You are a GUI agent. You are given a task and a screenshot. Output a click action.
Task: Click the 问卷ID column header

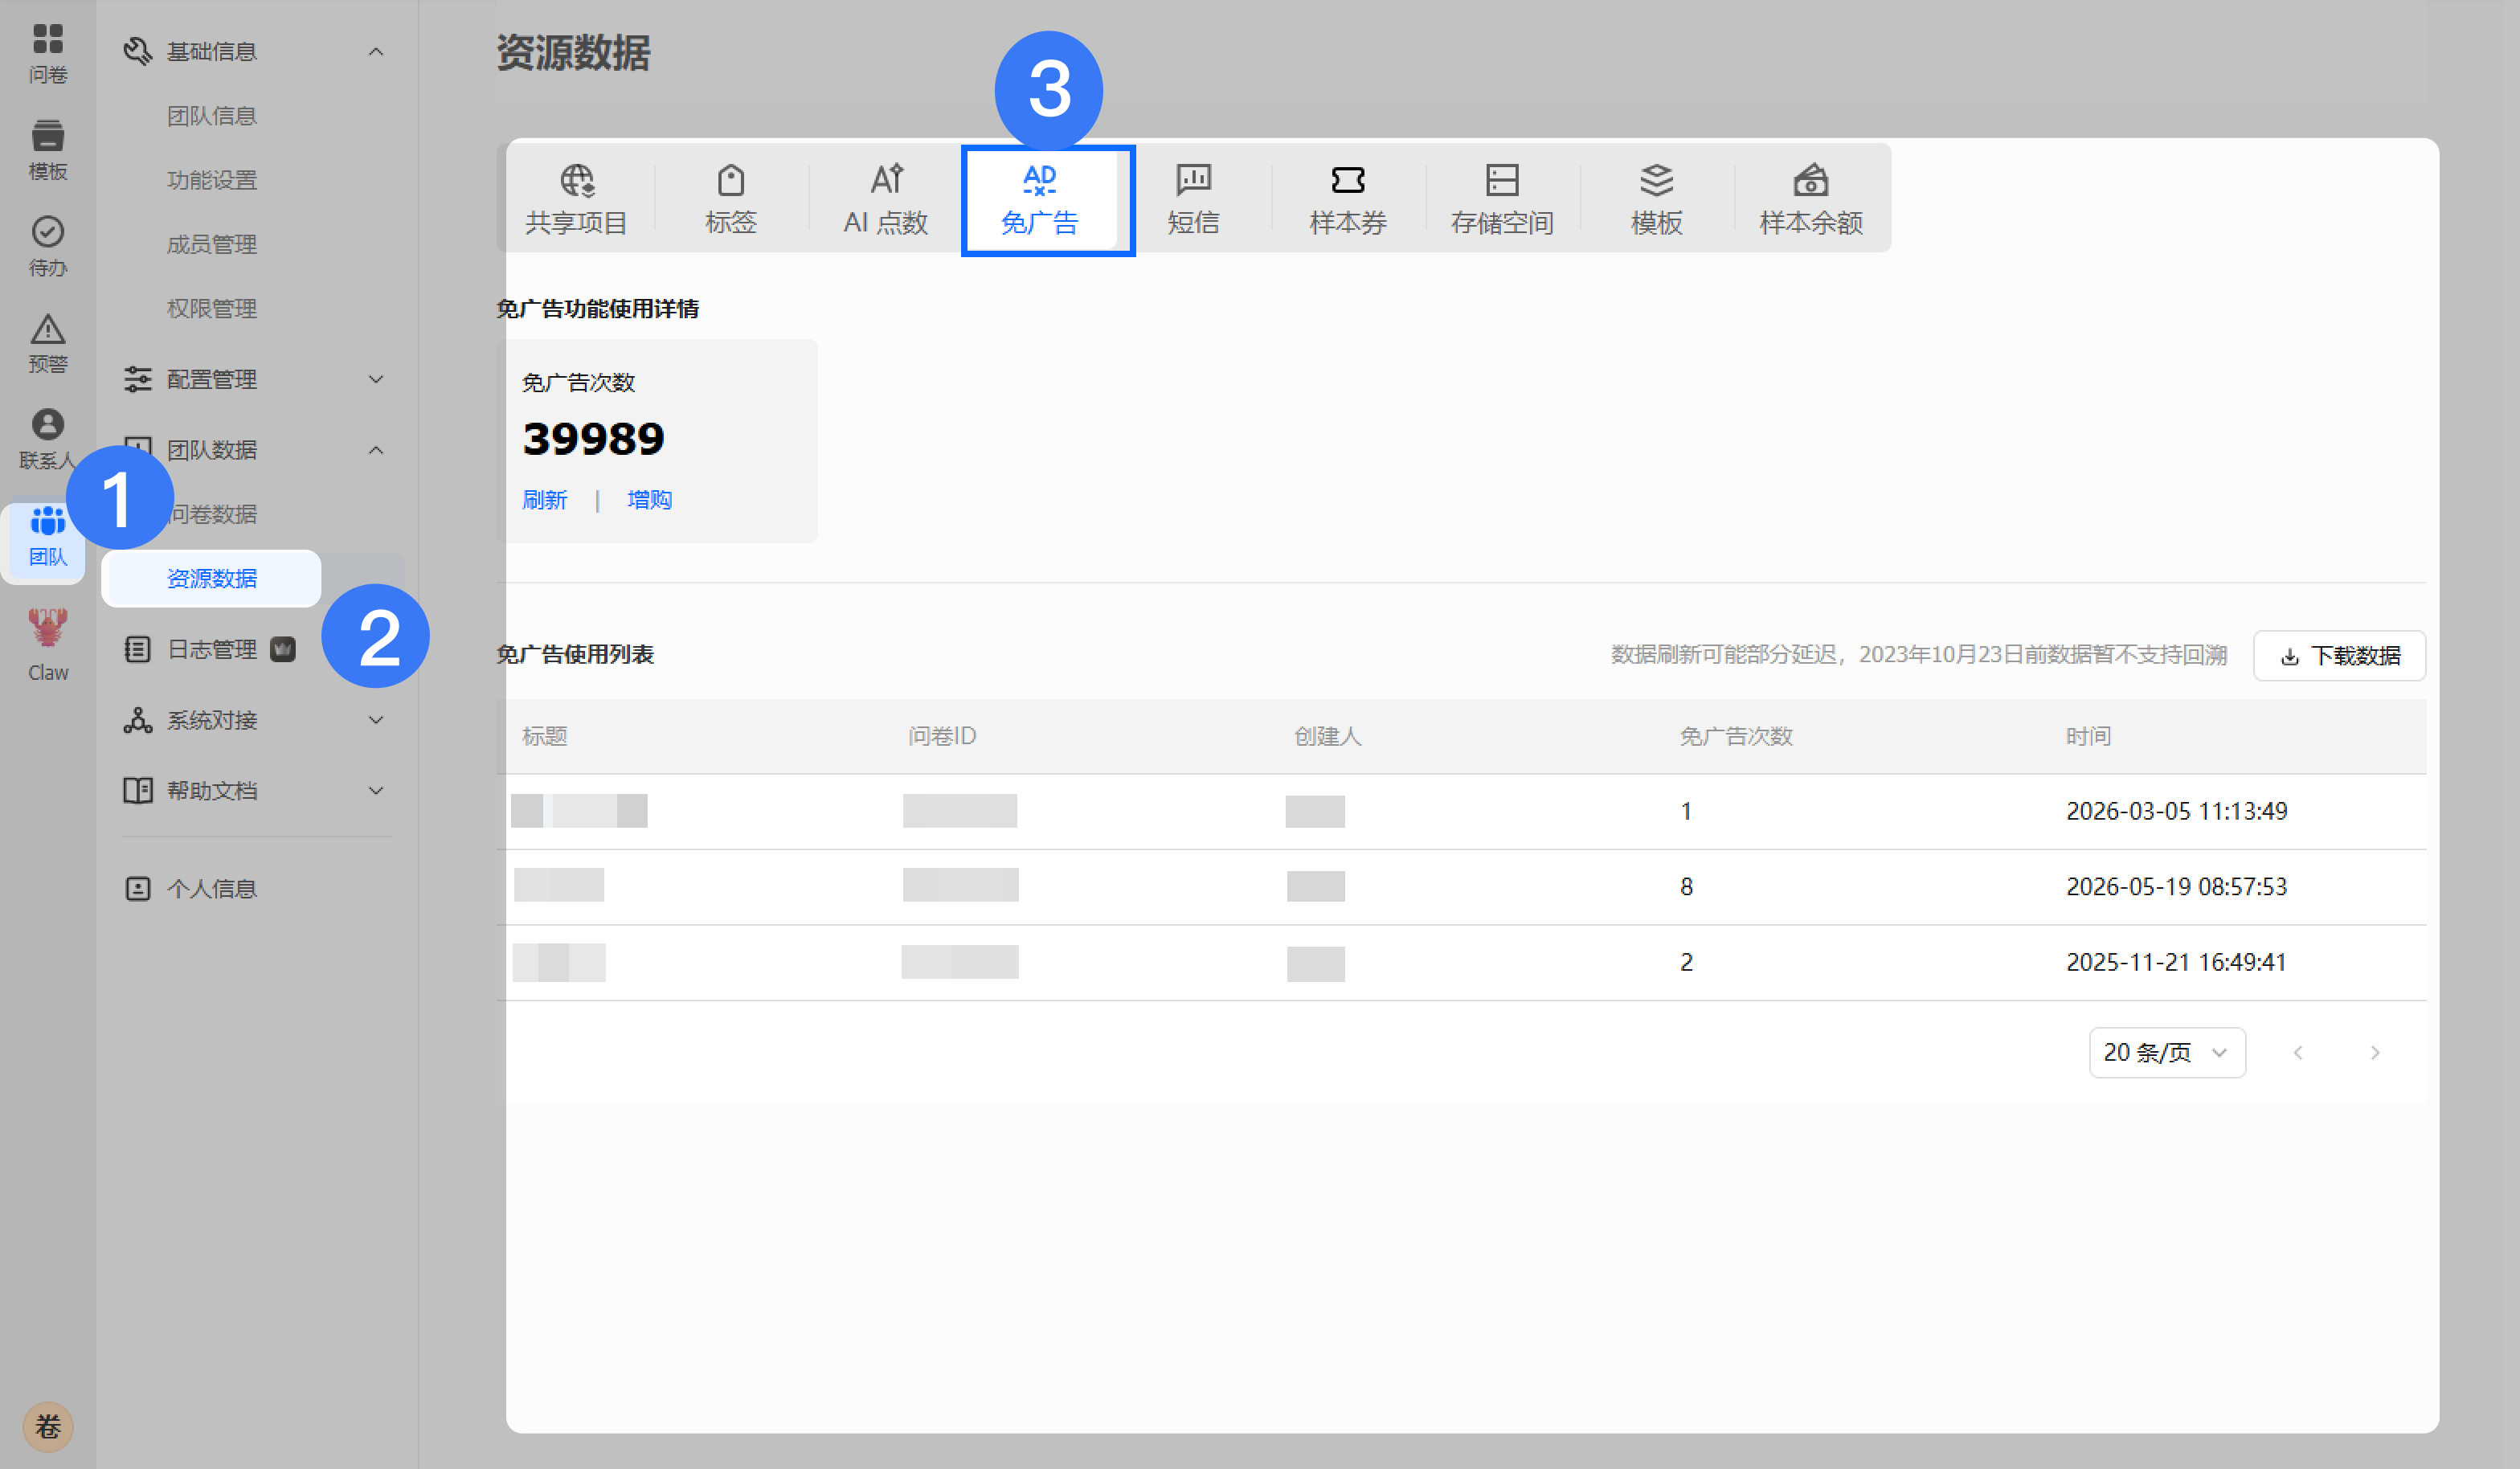point(942,736)
